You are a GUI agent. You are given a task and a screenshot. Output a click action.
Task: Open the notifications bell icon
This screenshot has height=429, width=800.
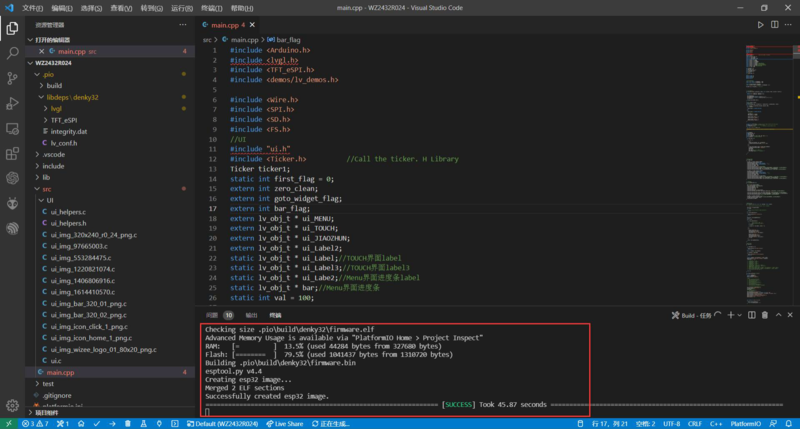tap(789, 424)
